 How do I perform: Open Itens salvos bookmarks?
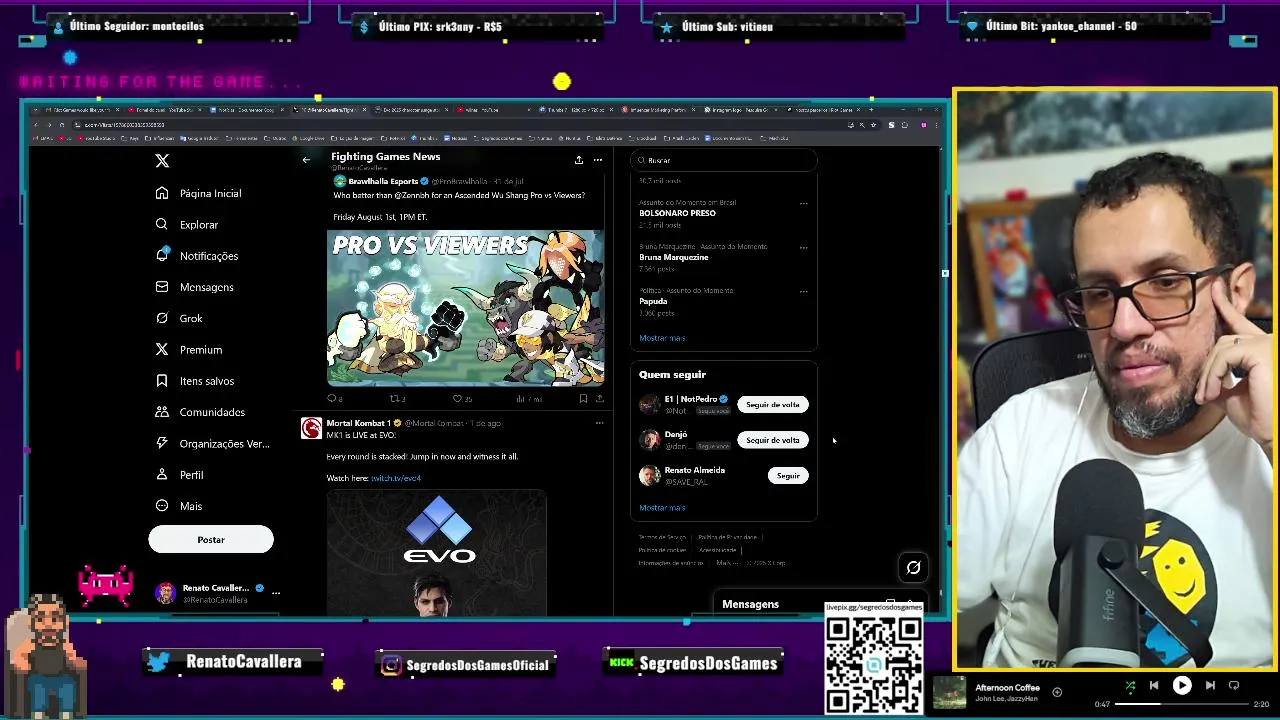coord(195,381)
